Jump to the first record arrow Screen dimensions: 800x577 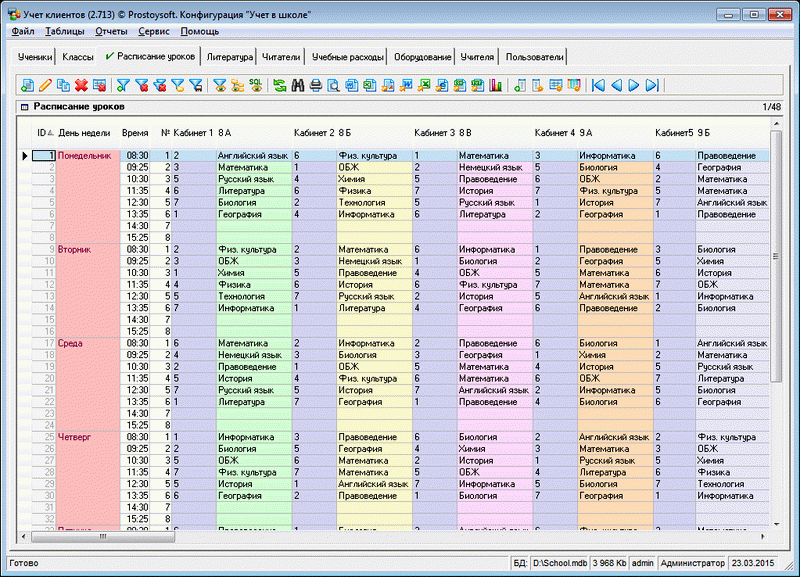[x=598, y=86]
